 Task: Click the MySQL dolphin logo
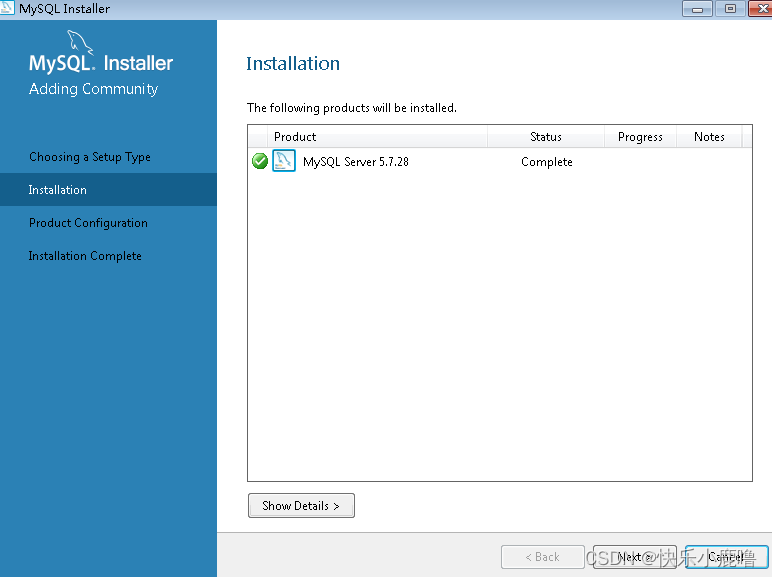click(x=79, y=41)
